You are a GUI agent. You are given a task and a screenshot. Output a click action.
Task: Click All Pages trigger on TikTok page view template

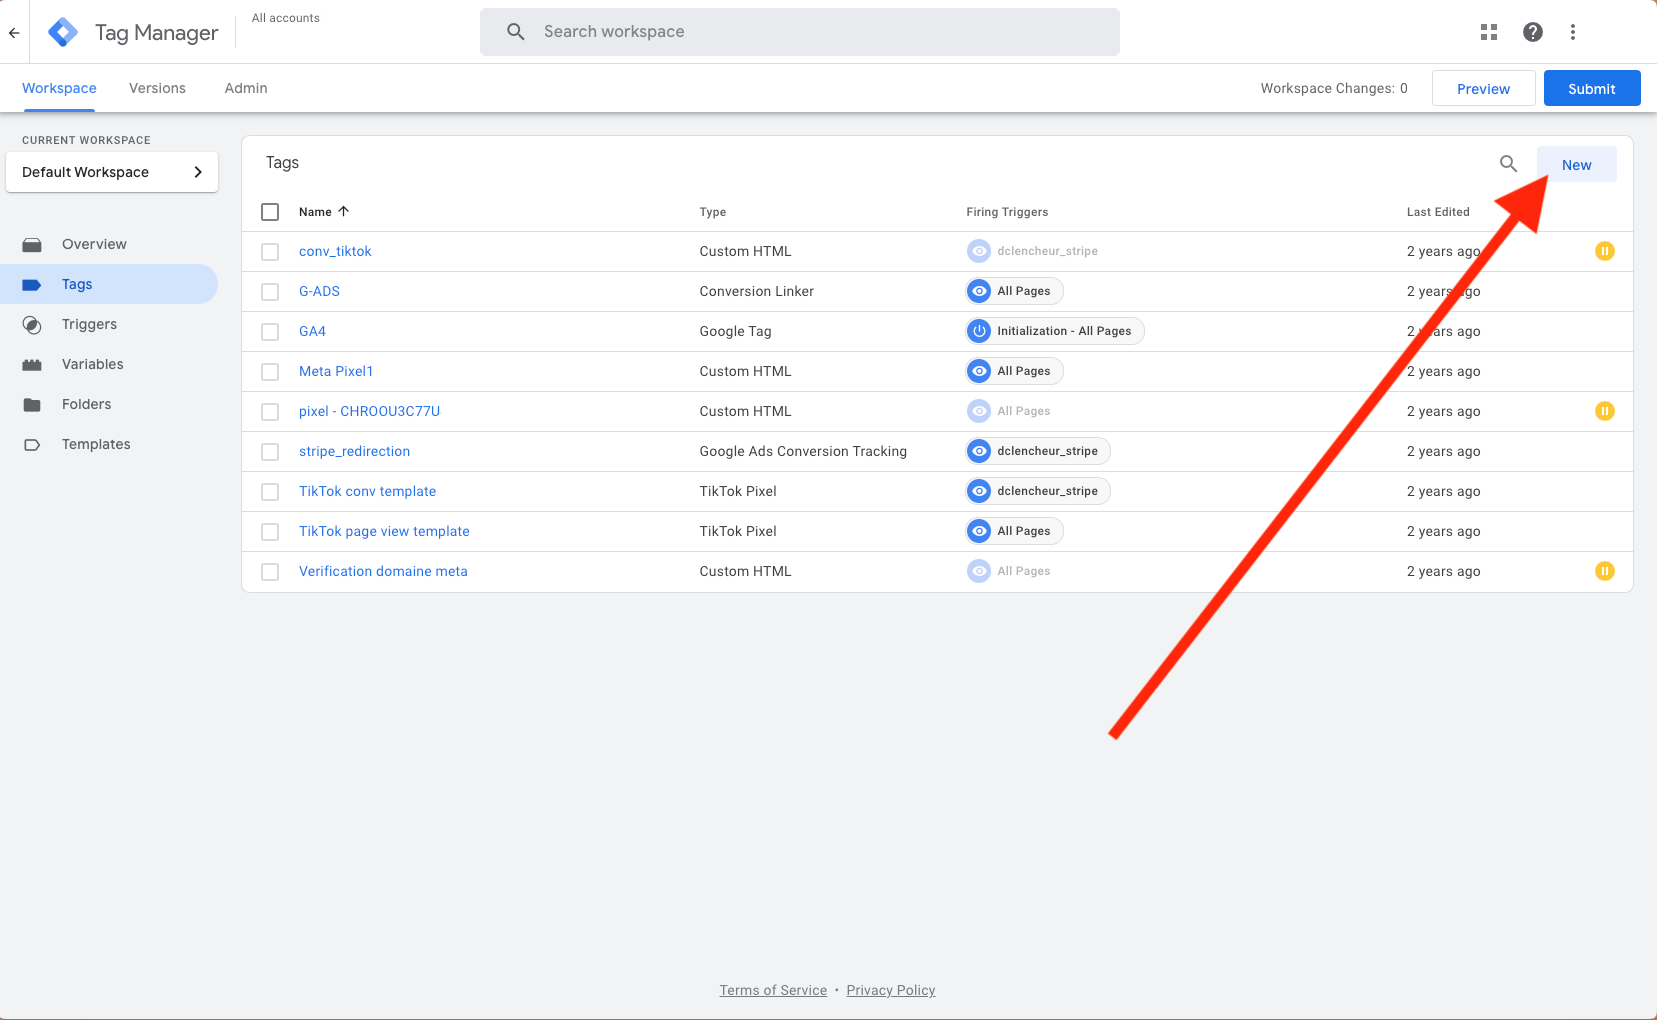[1014, 531]
